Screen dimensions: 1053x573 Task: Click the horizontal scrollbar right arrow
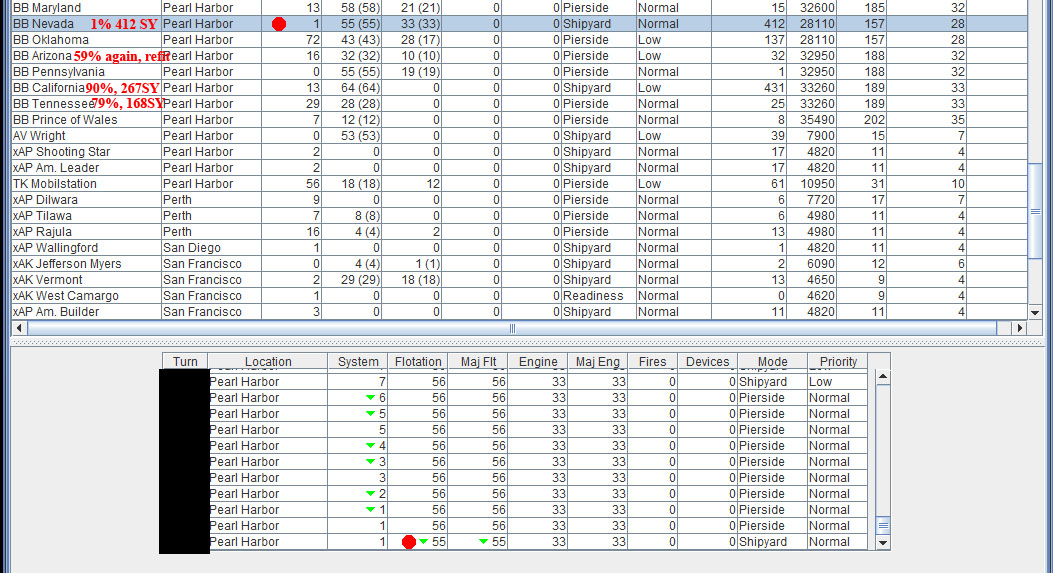[1020, 328]
